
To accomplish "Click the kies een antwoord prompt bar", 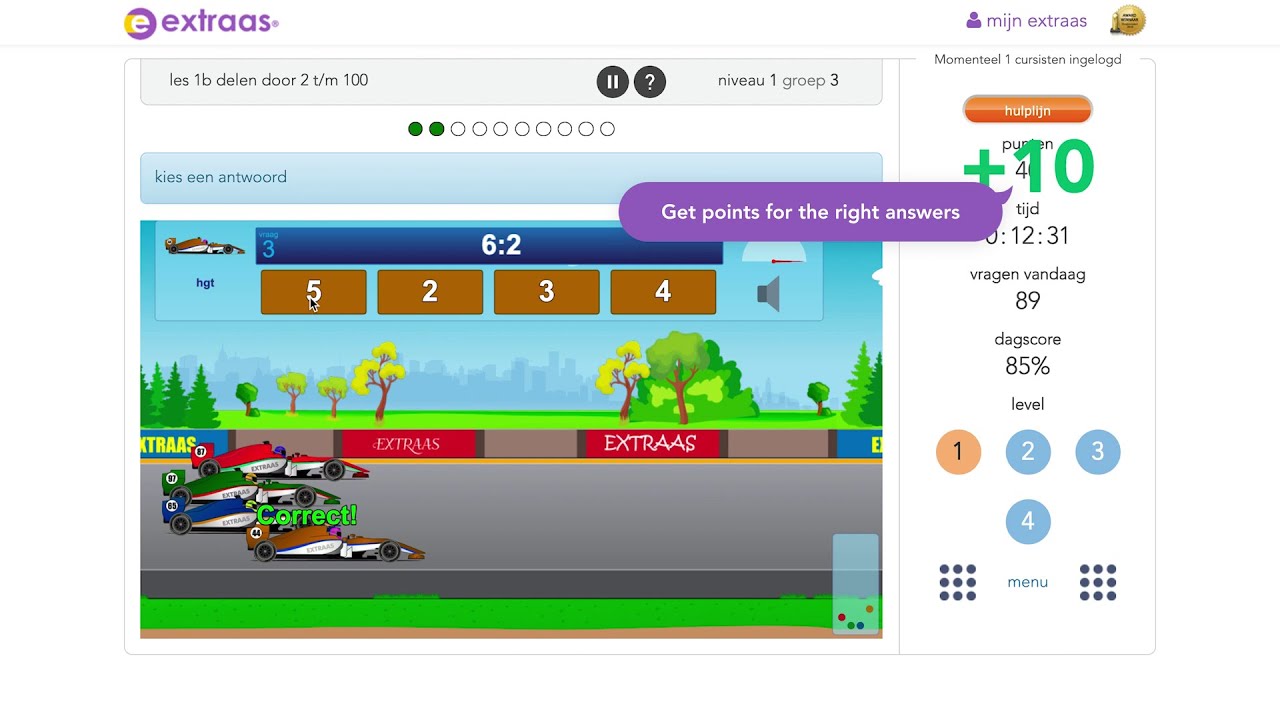I will point(511,178).
